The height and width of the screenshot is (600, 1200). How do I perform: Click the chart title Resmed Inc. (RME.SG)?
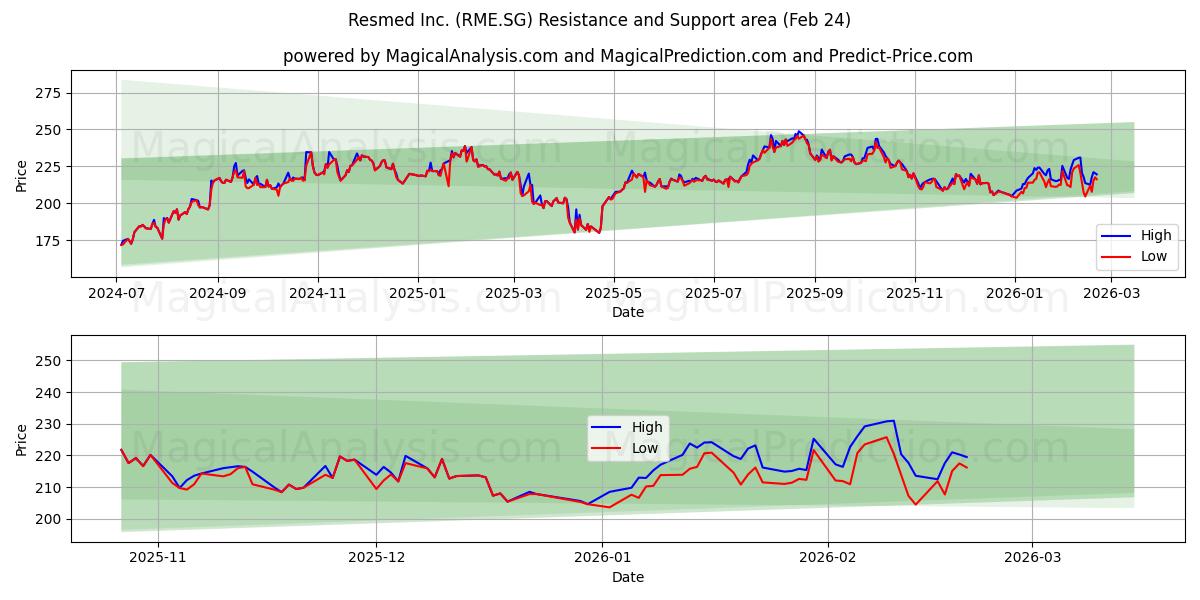[600, 22]
